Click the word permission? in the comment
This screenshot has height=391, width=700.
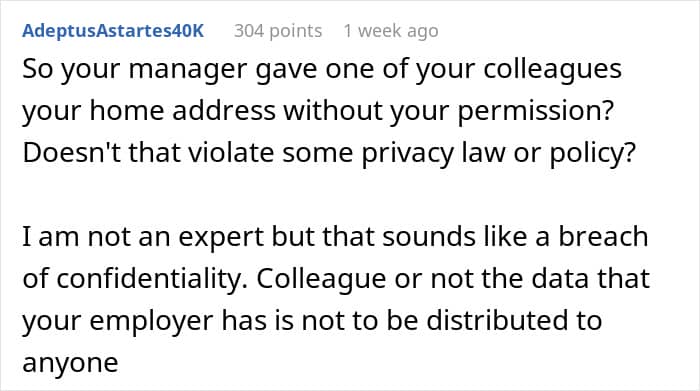(x=536, y=112)
